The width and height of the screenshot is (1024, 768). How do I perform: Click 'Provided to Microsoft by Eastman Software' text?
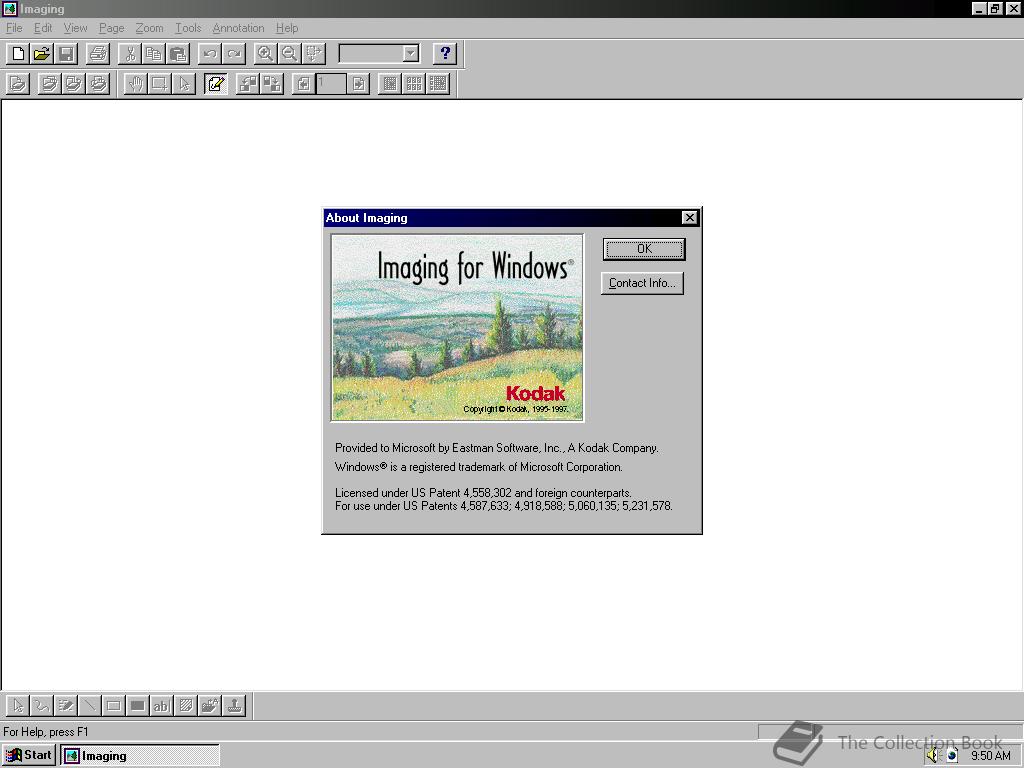click(x=496, y=448)
